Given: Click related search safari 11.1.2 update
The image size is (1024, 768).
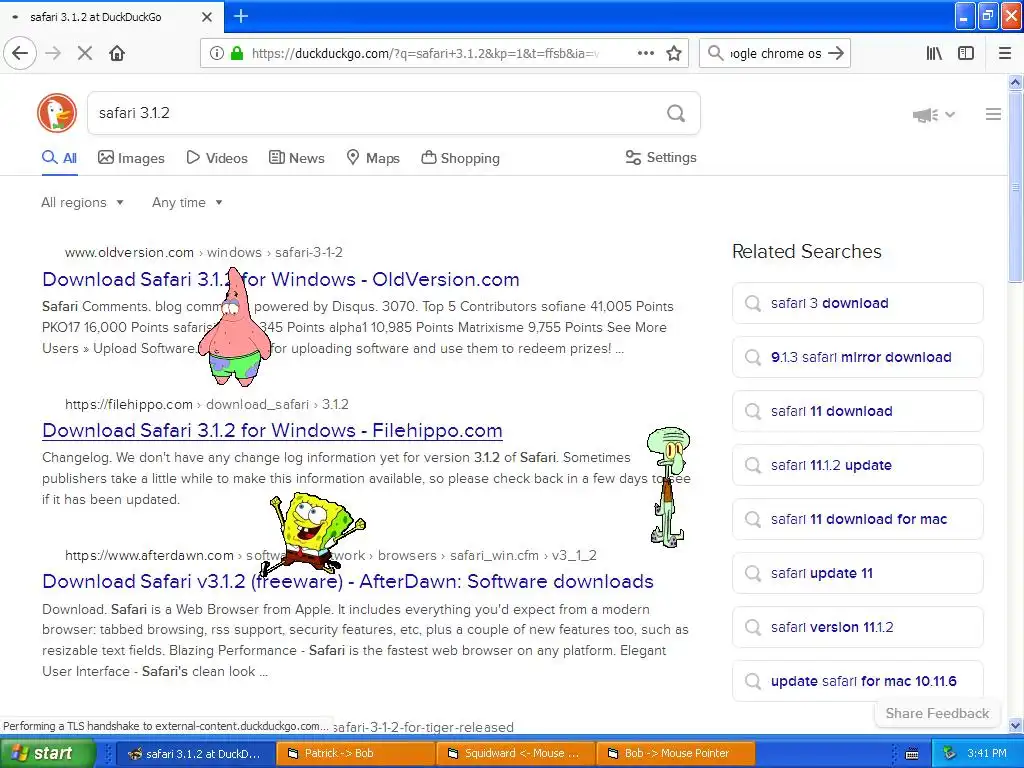Looking at the screenshot, I should coord(857,465).
